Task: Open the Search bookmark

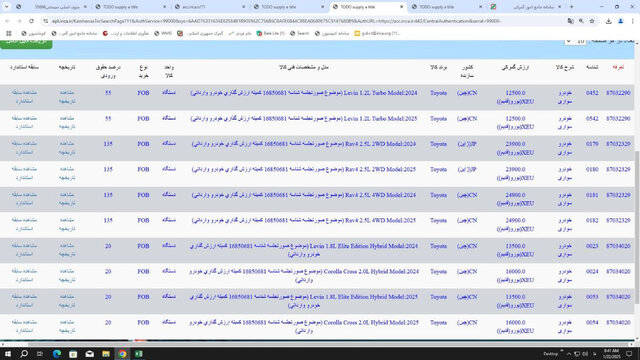Action: [299, 33]
